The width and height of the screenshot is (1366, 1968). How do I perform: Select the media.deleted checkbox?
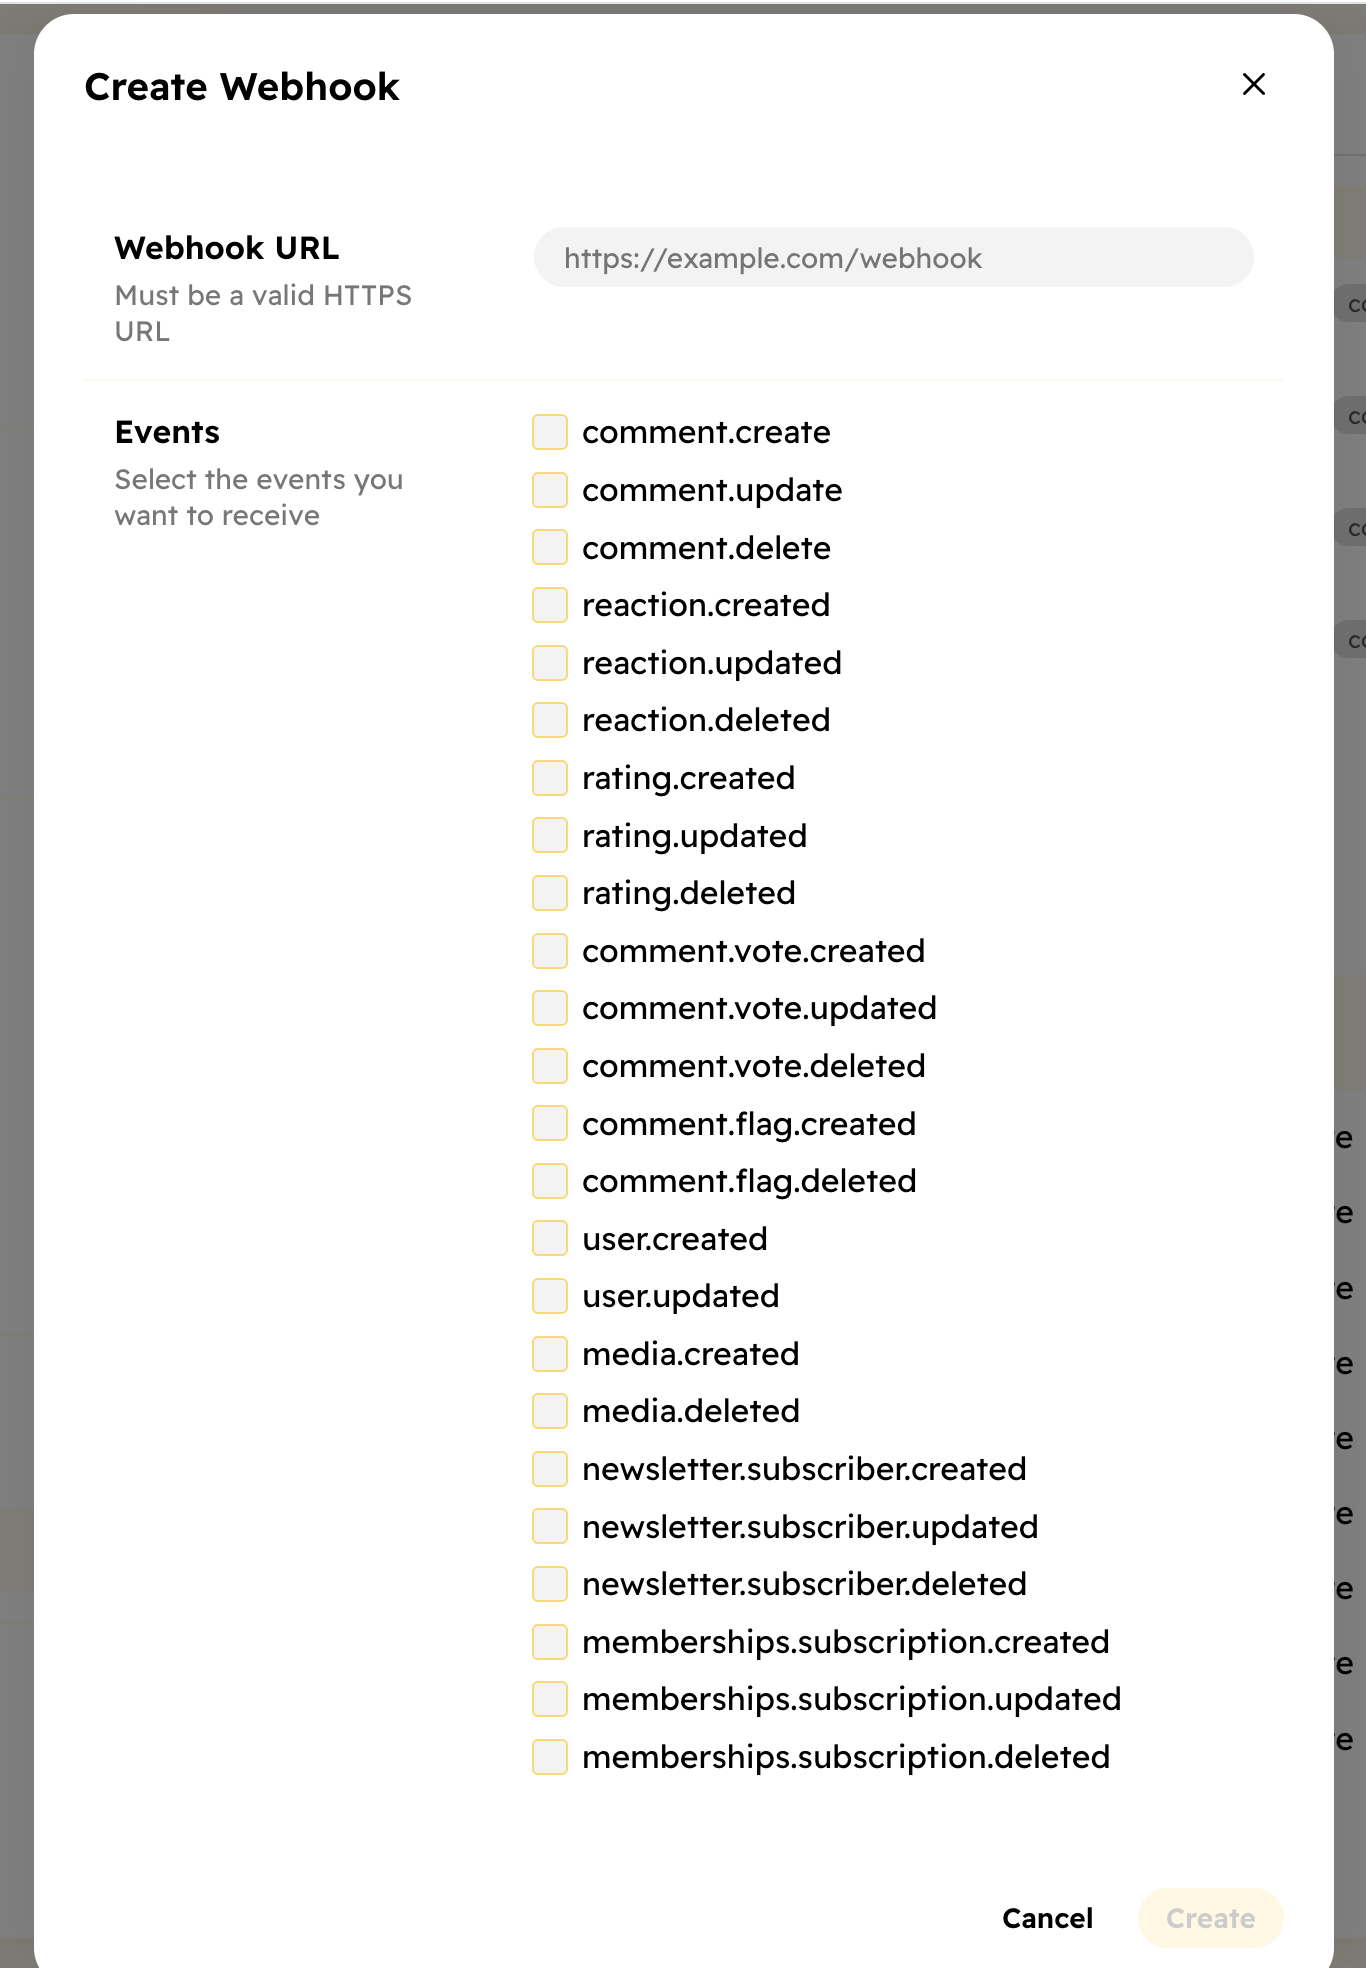[549, 1410]
